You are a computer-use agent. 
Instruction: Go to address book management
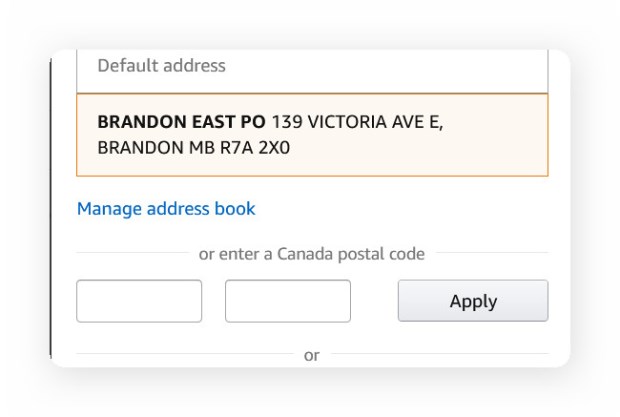166,209
